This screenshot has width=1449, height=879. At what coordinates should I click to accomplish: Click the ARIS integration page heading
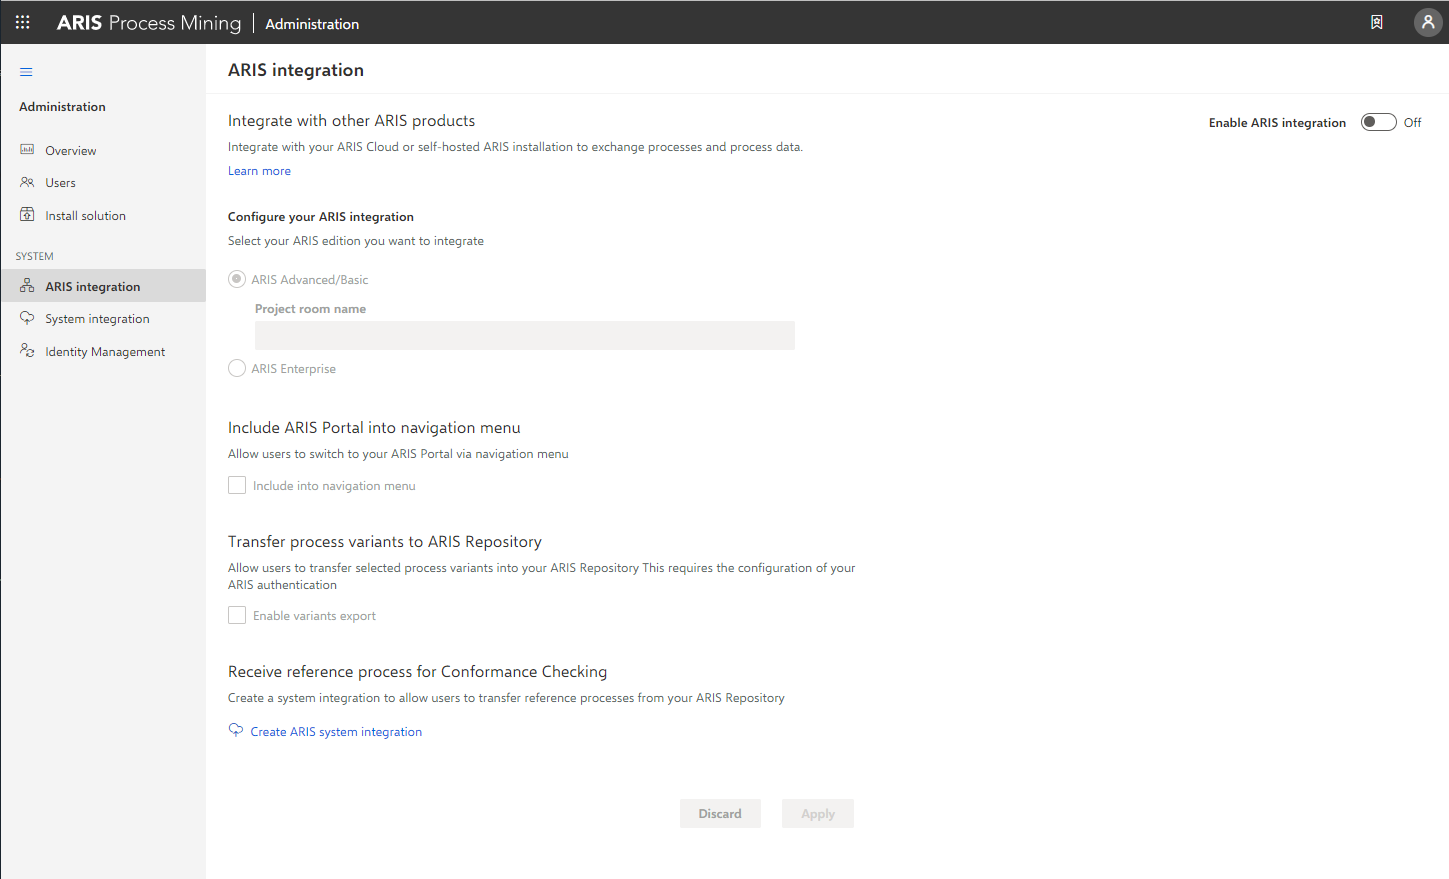(x=296, y=70)
